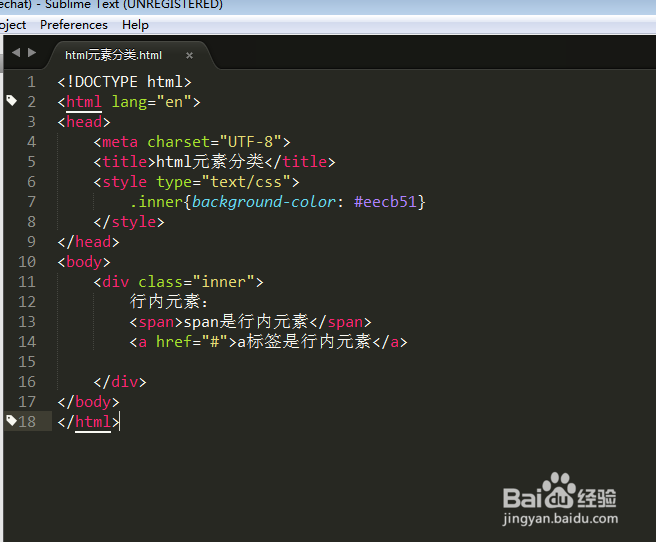Click the background-color property name
Image resolution: width=656 pixels, height=542 pixels.
tap(264, 202)
